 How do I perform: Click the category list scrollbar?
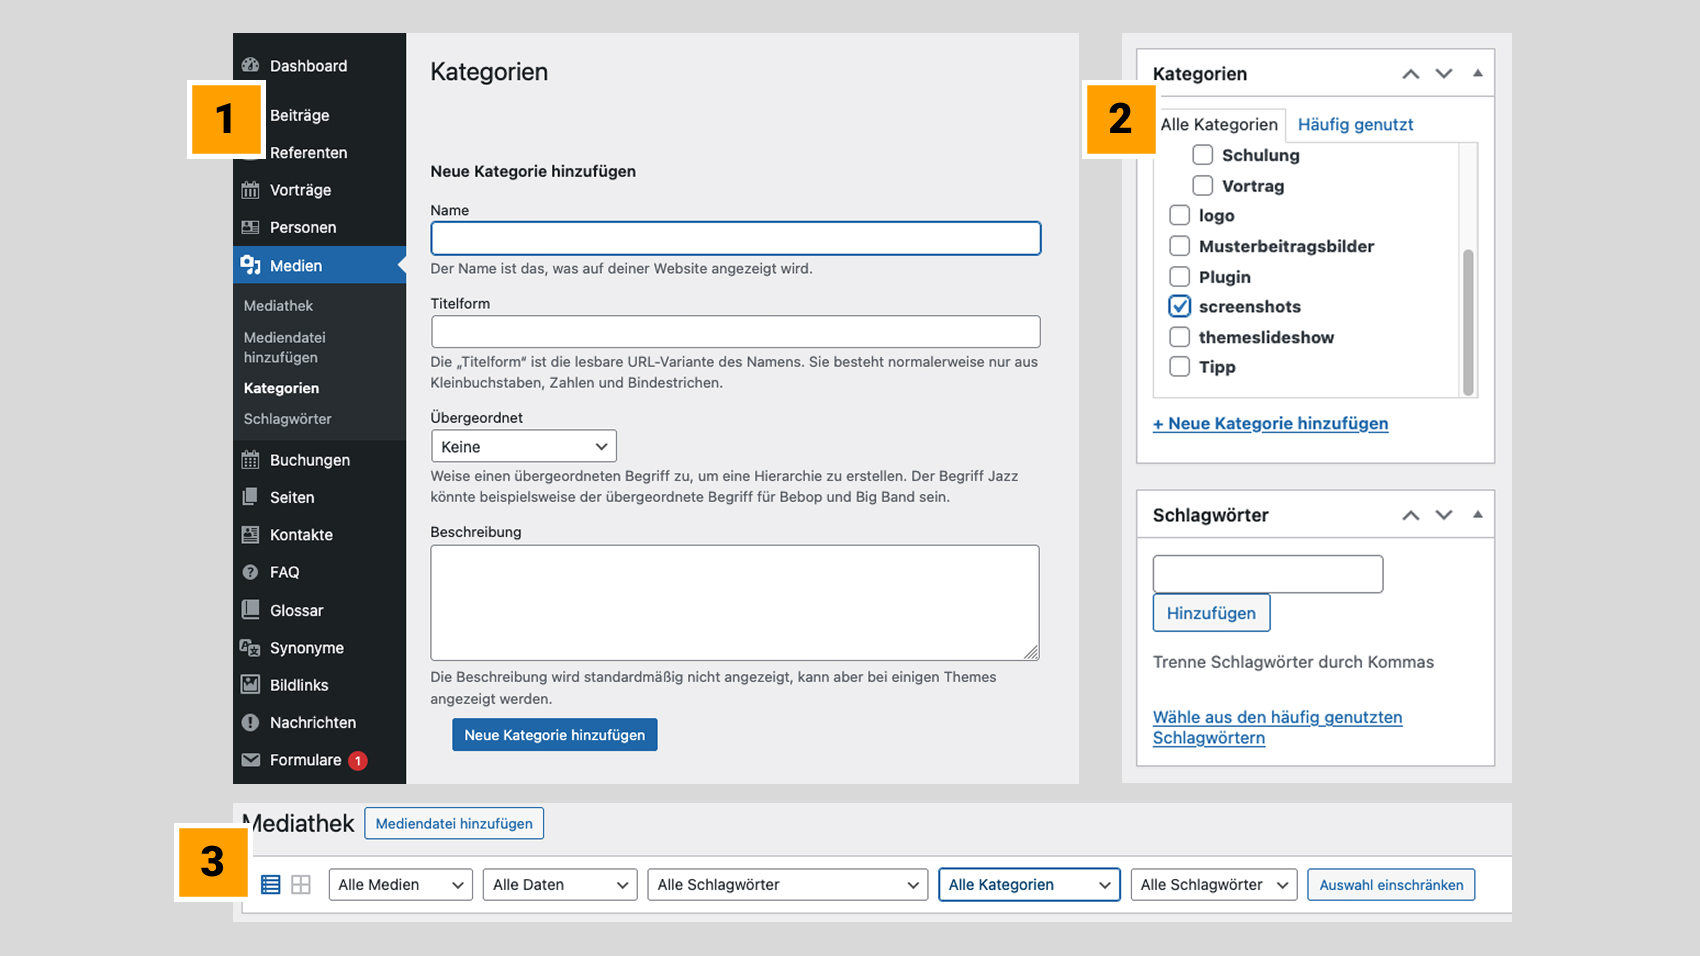(x=1468, y=320)
